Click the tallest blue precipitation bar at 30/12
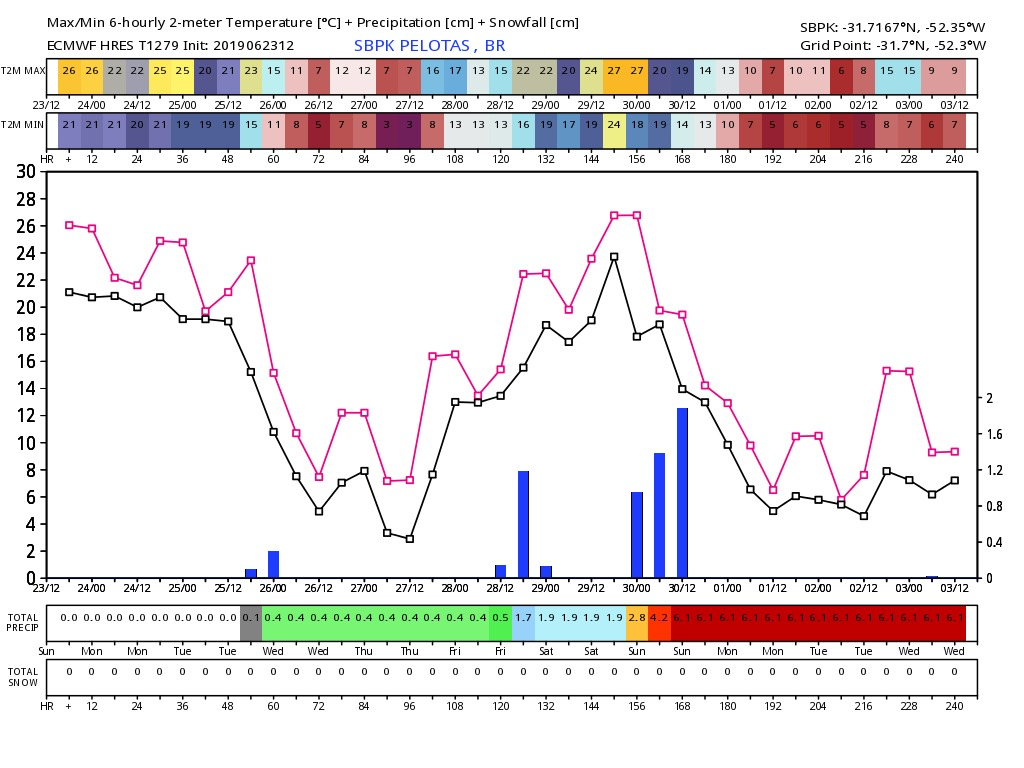Screen dimensions: 1024x768 pyautogui.click(x=682, y=493)
